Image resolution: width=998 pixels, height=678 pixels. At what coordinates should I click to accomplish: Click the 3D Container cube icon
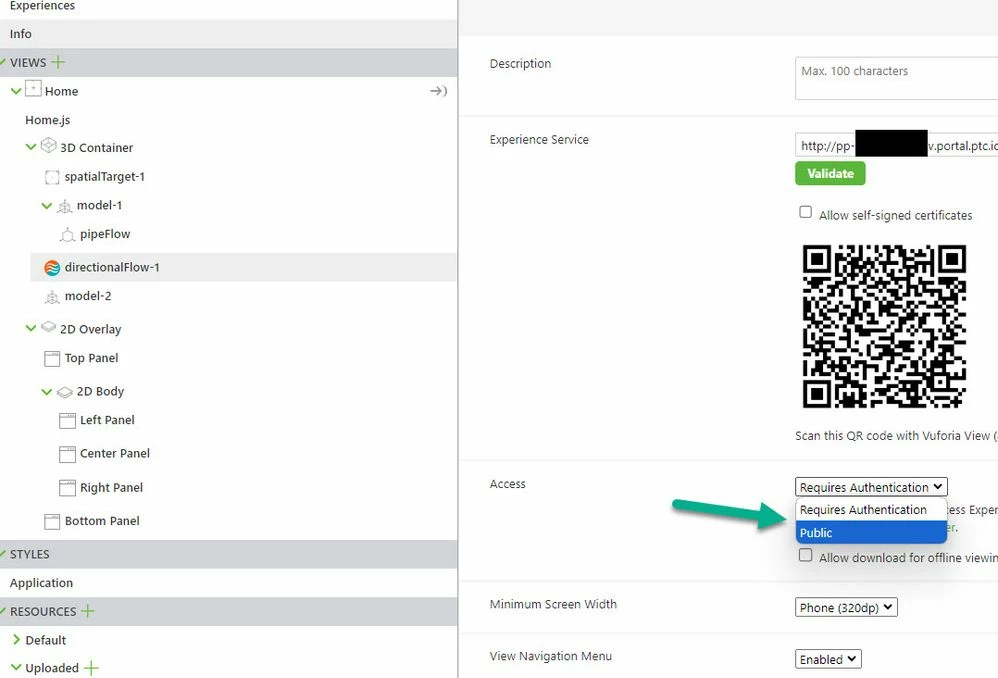coord(48,145)
